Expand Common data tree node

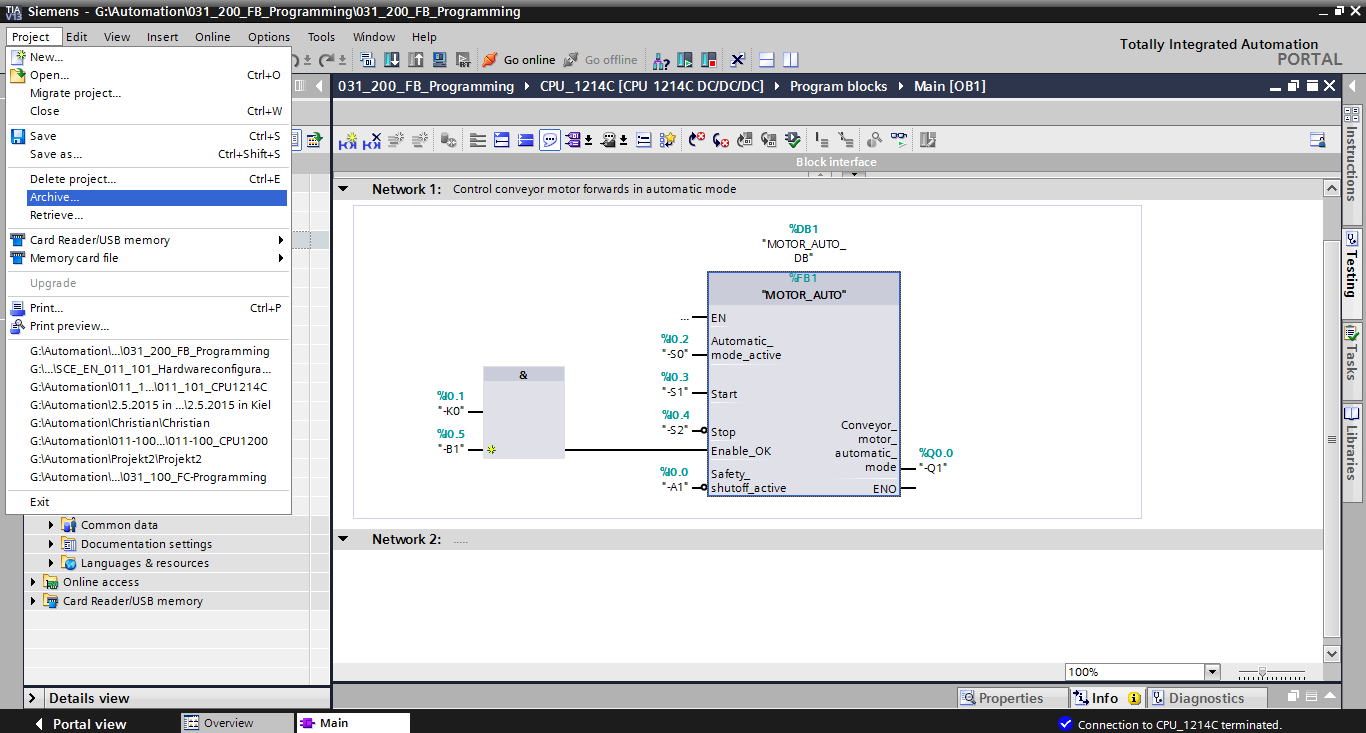tap(52, 525)
